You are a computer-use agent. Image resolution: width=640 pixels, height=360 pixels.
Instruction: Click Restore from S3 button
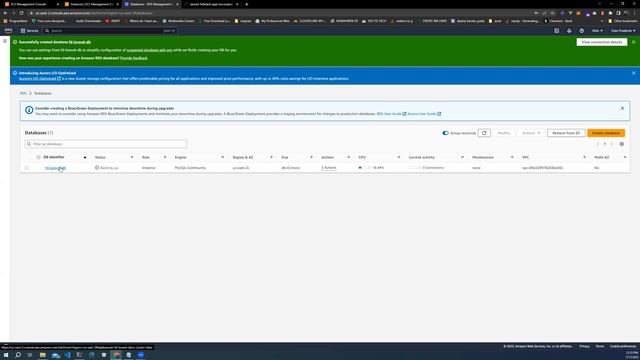tap(566, 133)
